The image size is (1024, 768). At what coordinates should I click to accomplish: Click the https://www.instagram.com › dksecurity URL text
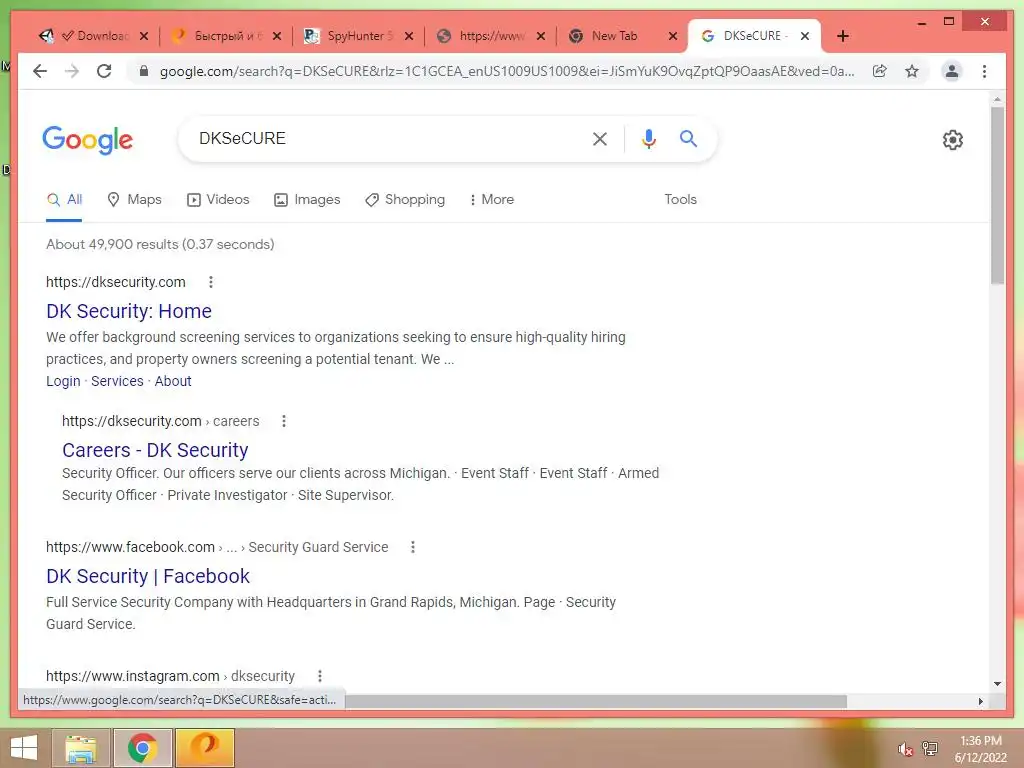[x=170, y=676]
